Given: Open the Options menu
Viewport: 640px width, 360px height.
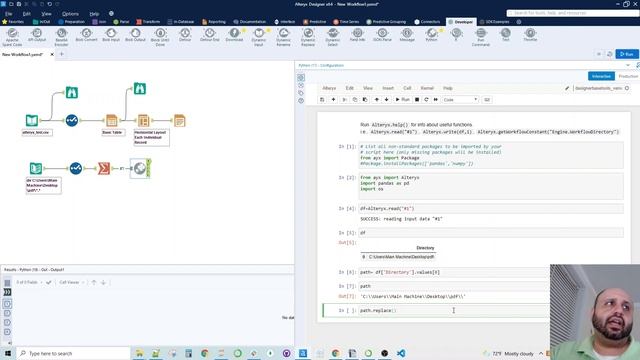Looking at the screenshot, I should [70, 14].
